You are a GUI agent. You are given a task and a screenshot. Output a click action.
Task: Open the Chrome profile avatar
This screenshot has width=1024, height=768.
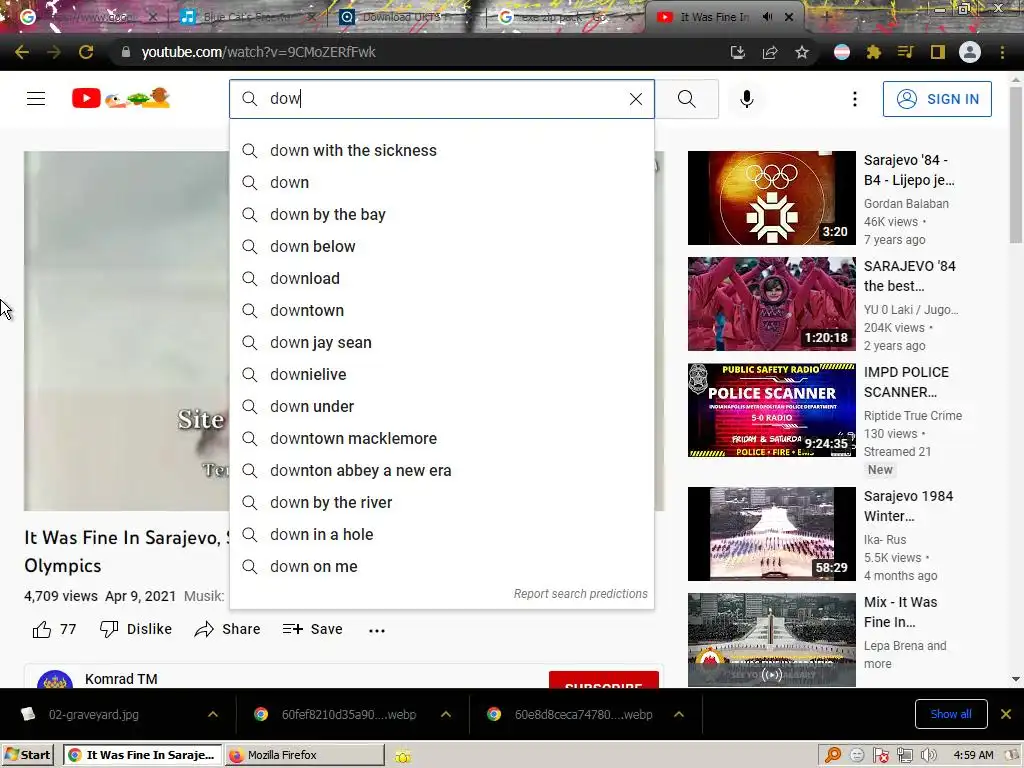[x=970, y=52]
